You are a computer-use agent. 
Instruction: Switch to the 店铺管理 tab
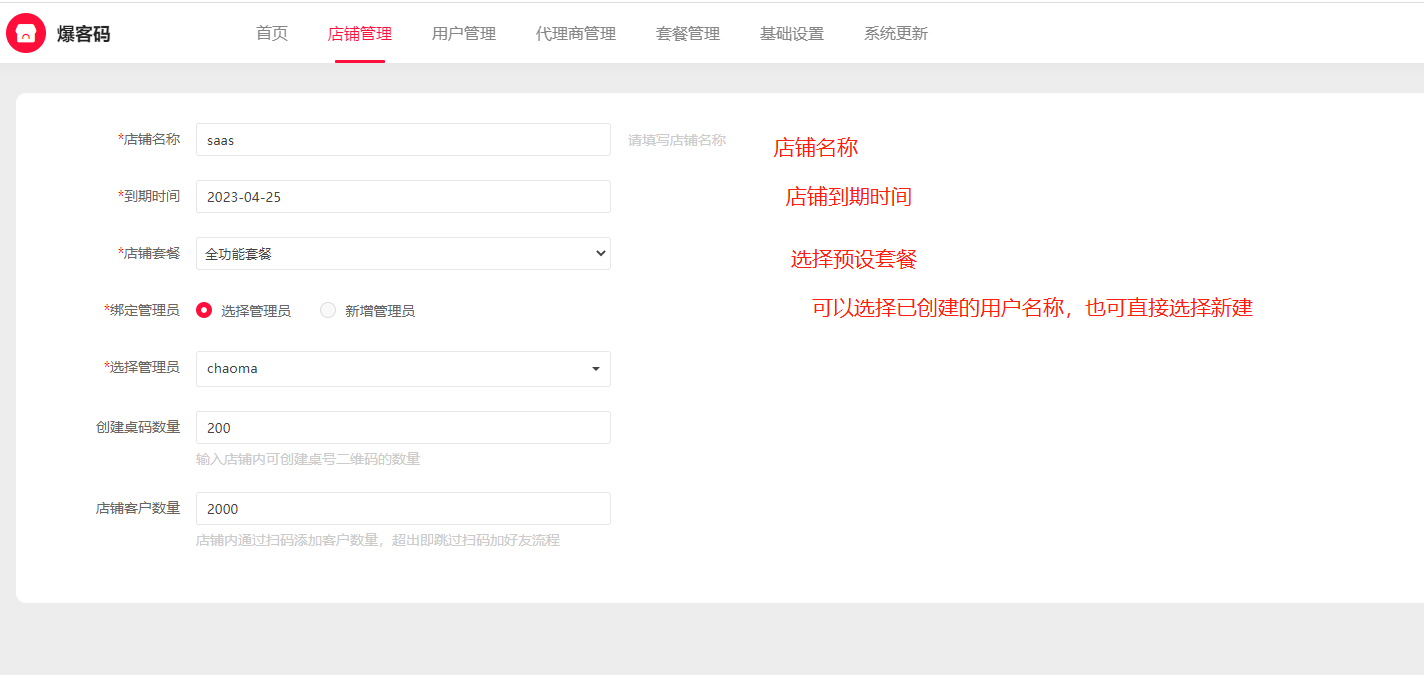pos(360,33)
